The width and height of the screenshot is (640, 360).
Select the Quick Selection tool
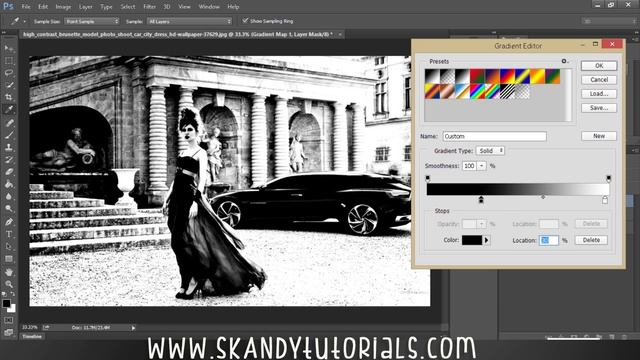9,85
